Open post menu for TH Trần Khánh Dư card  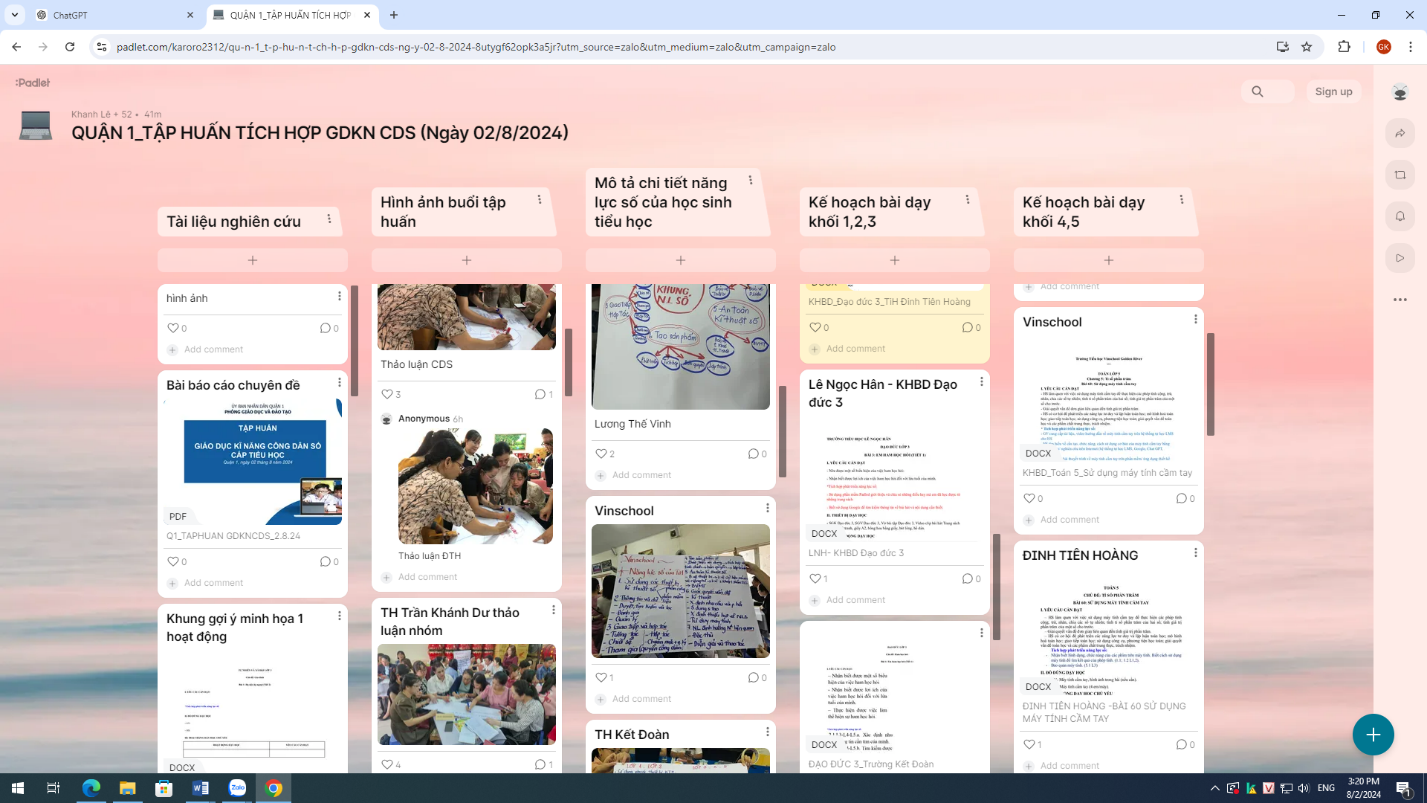553,610
